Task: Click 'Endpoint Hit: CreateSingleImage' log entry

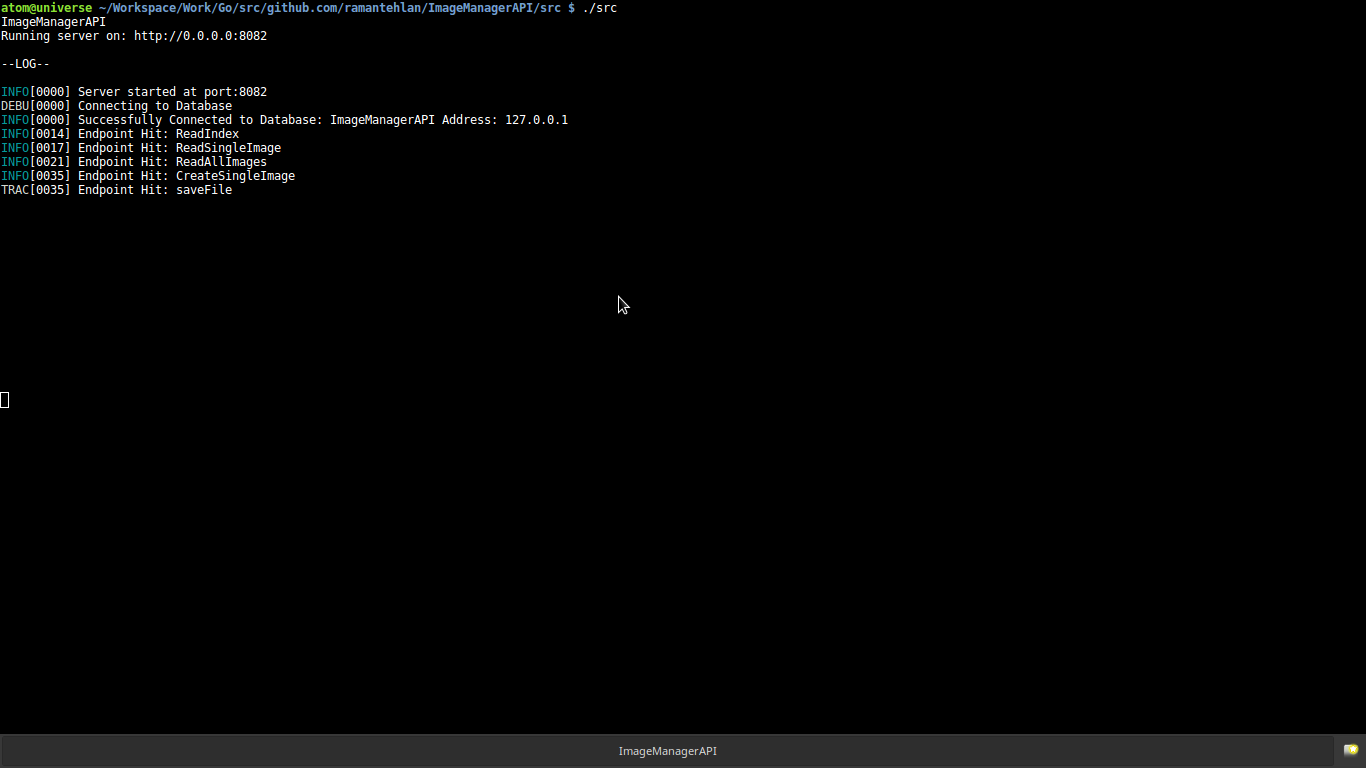Action: click(148, 176)
